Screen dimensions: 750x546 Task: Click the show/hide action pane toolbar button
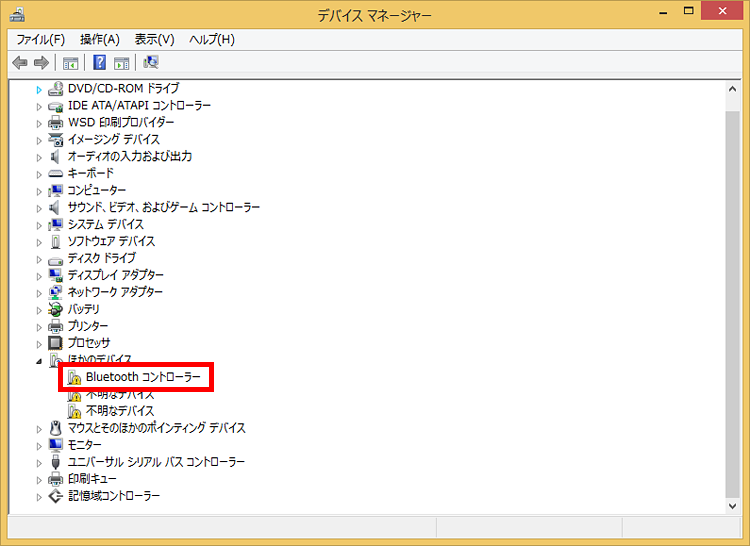pos(121,63)
